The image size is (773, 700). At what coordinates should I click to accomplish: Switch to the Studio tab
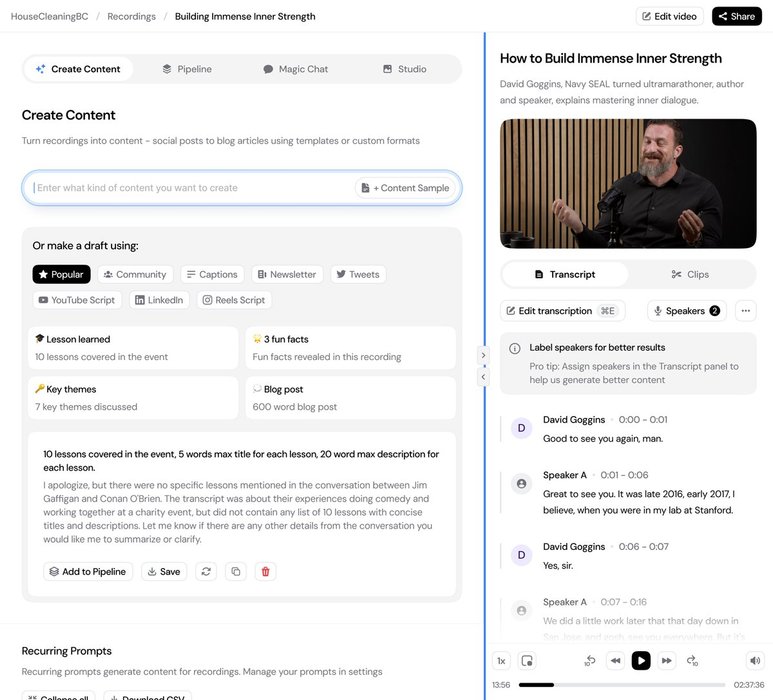pos(405,69)
